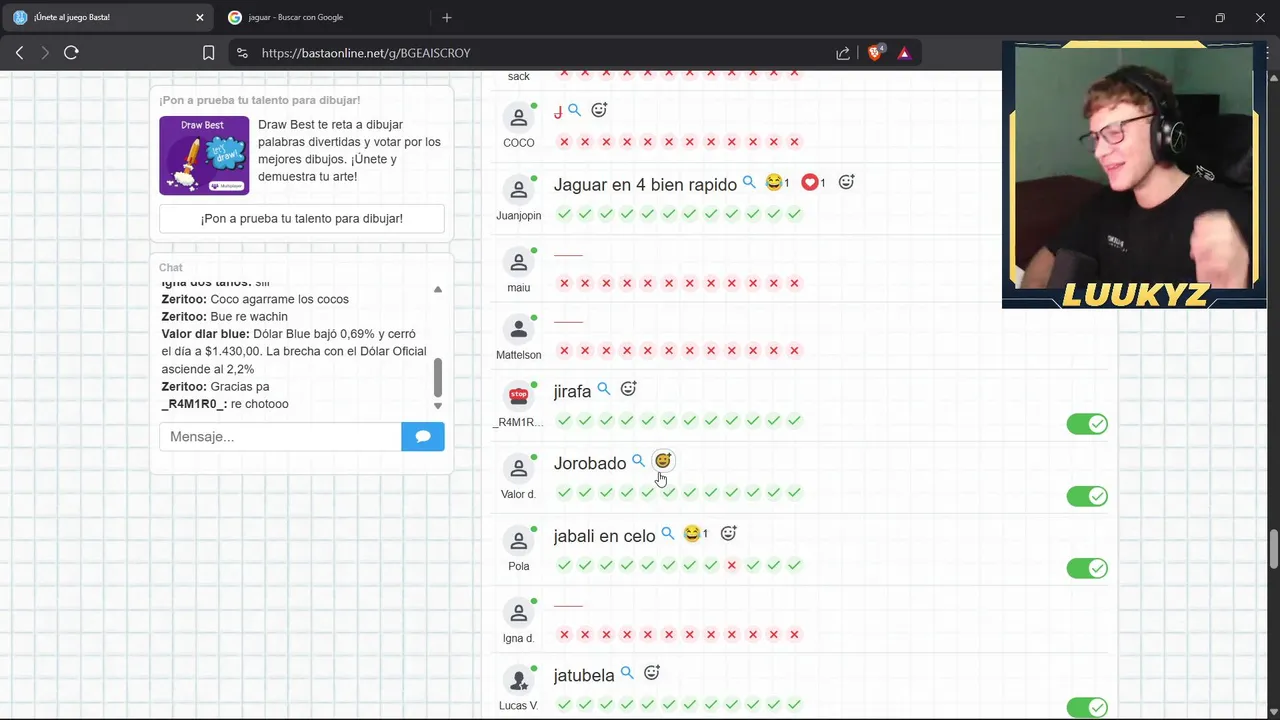Click the chat scrollbar thumb

[x=437, y=377]
